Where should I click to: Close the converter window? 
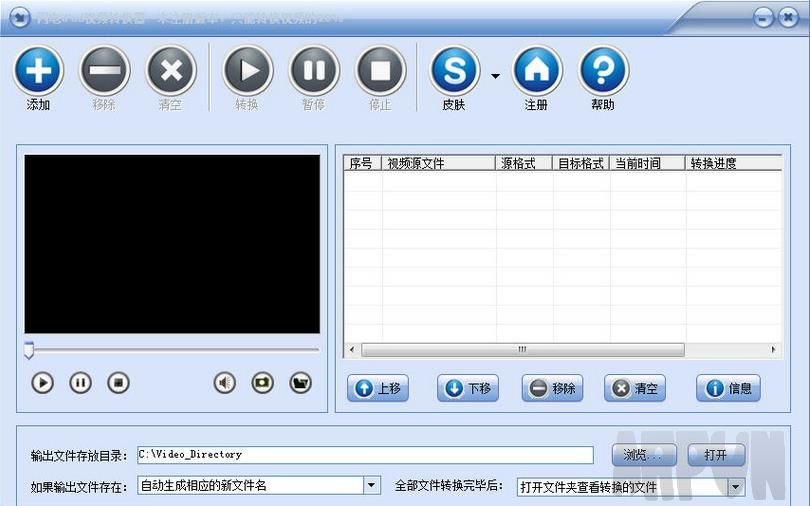point(788,18)
